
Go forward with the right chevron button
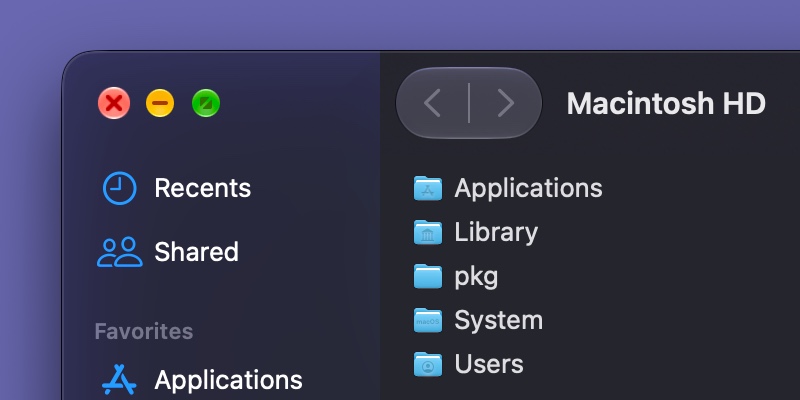[x=505, y=103]
